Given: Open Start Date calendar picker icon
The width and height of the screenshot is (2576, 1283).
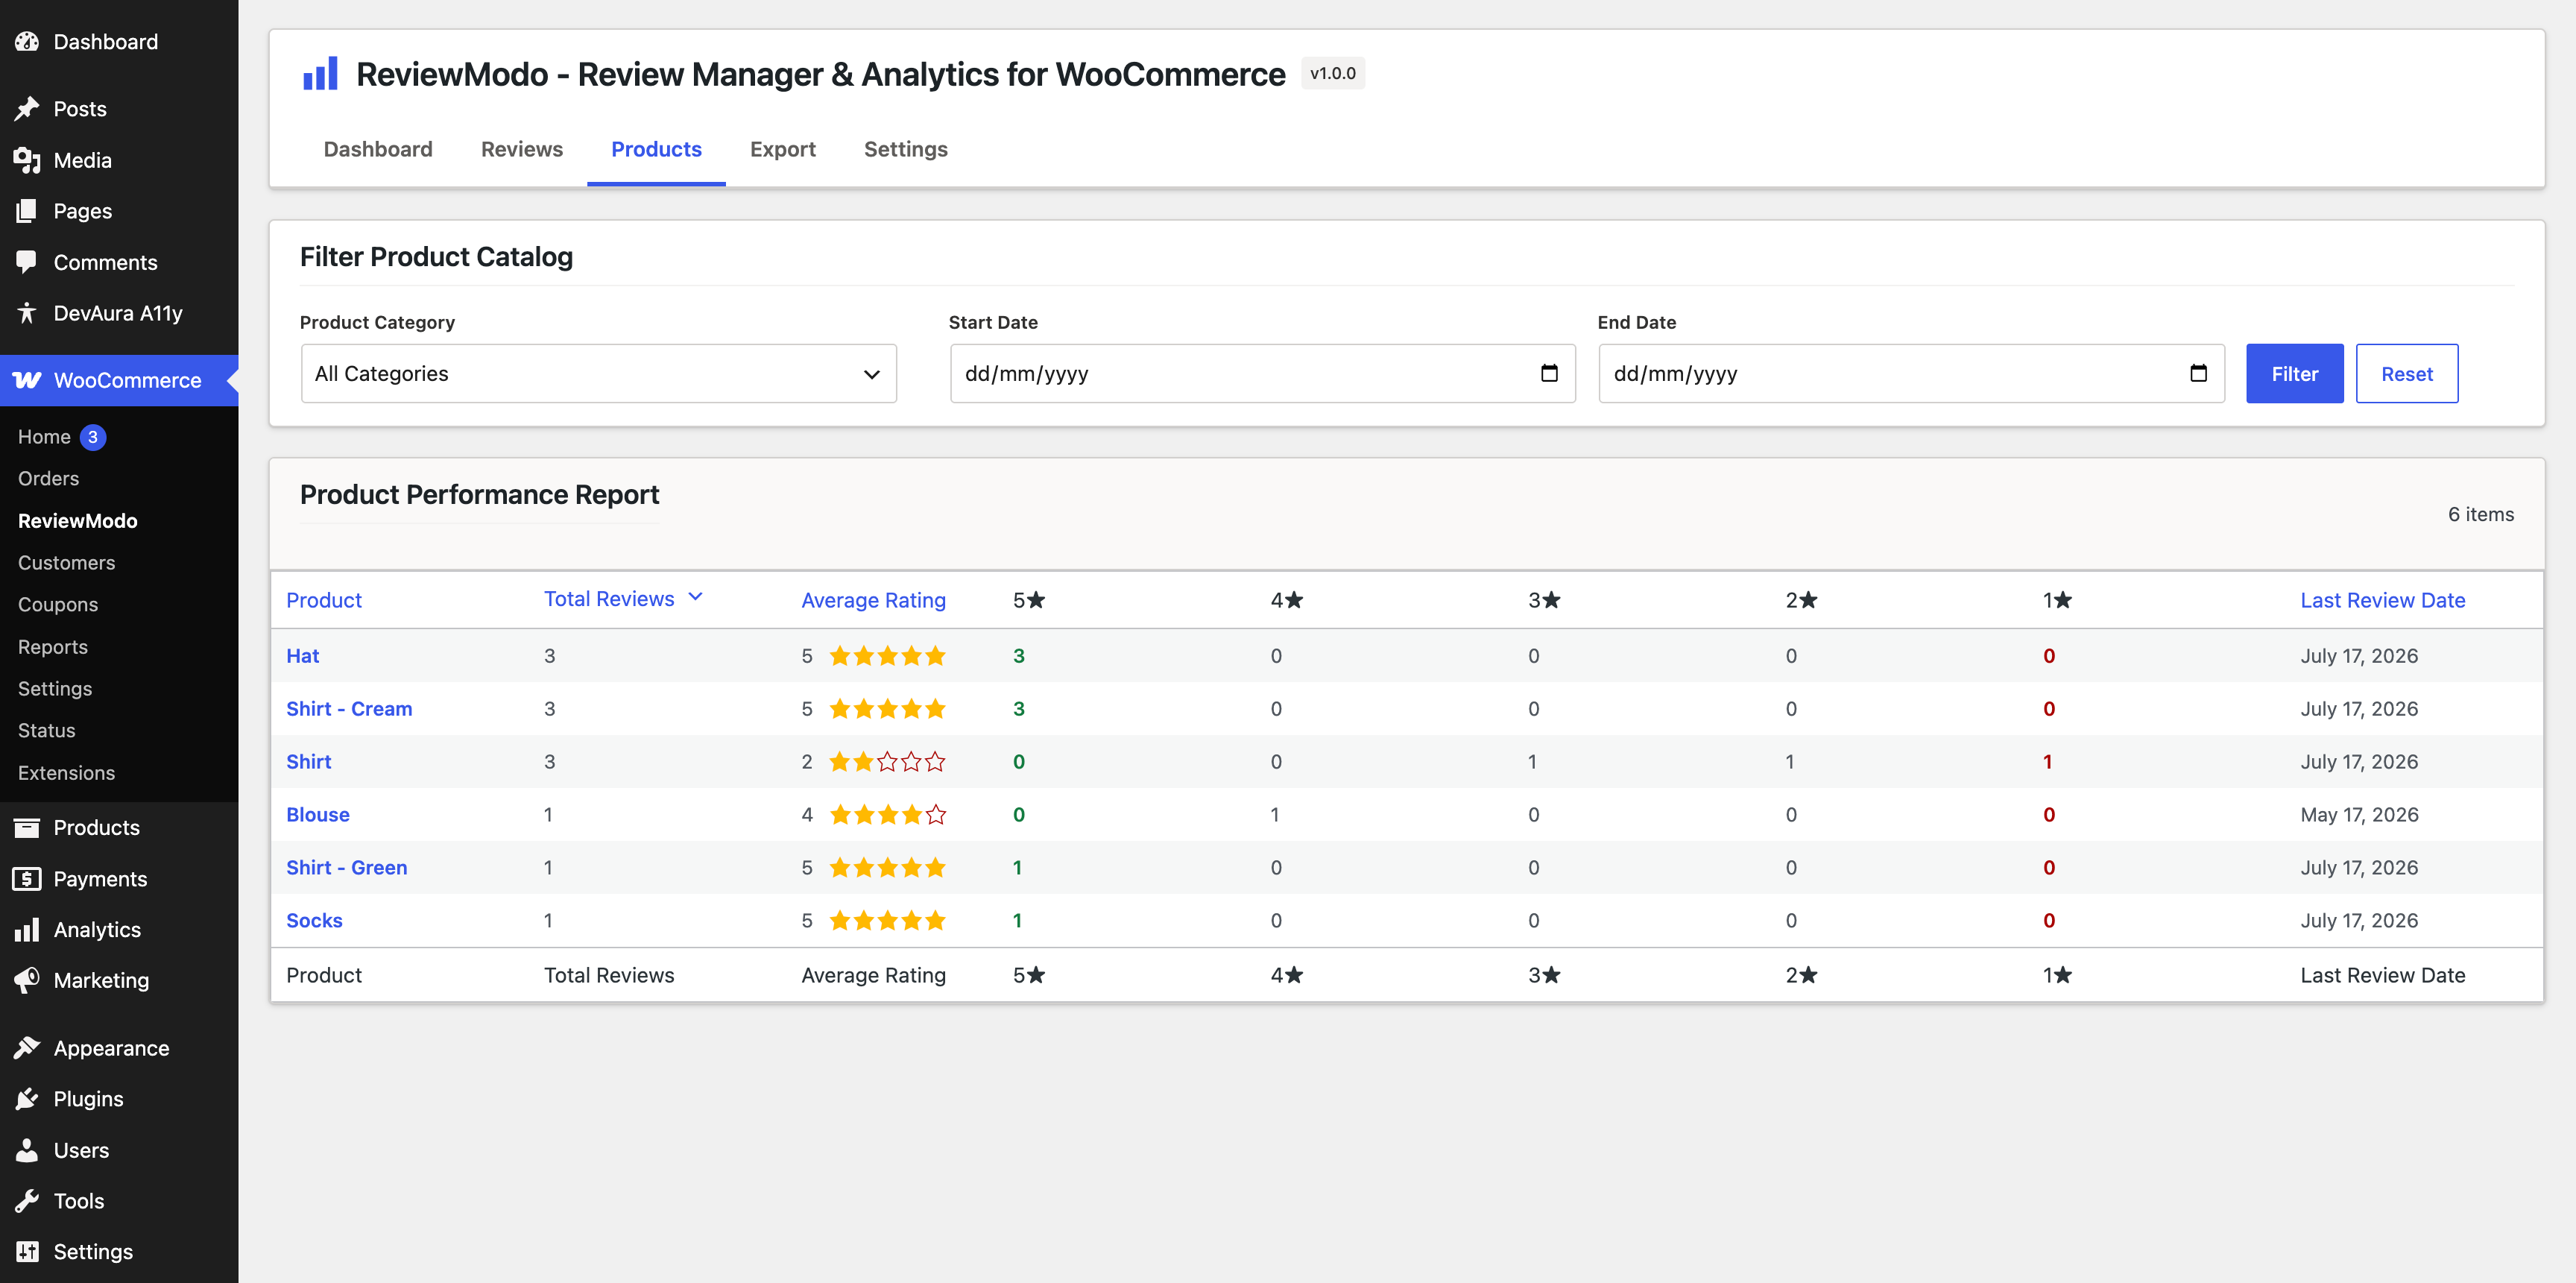Looking at the screenshot, I should (1549, 373).
